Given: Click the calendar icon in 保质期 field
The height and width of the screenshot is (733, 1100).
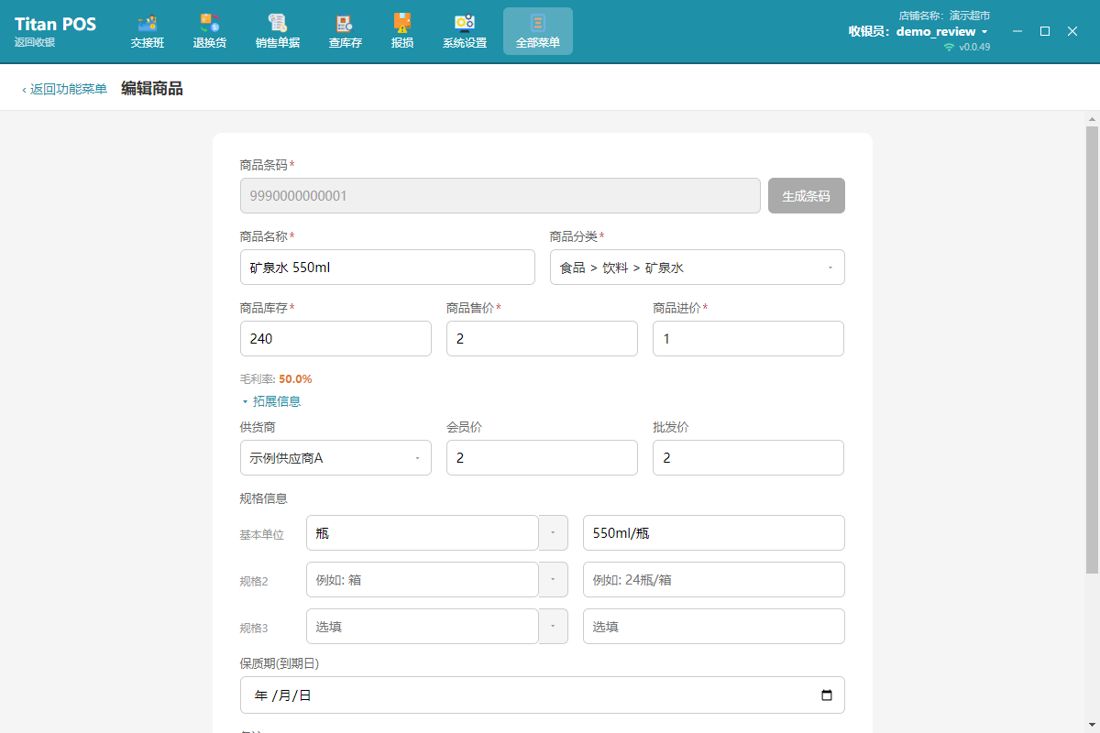Looking at the screenshot, I should point(826,695).
